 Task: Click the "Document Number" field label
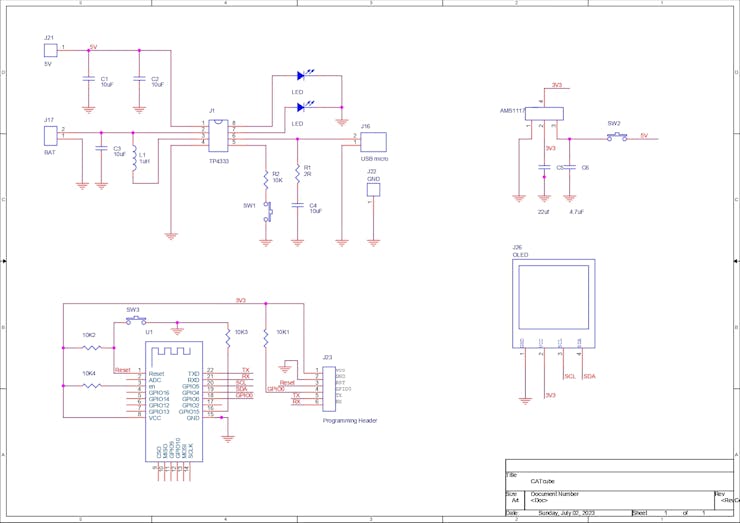click(x=555, y=494)
